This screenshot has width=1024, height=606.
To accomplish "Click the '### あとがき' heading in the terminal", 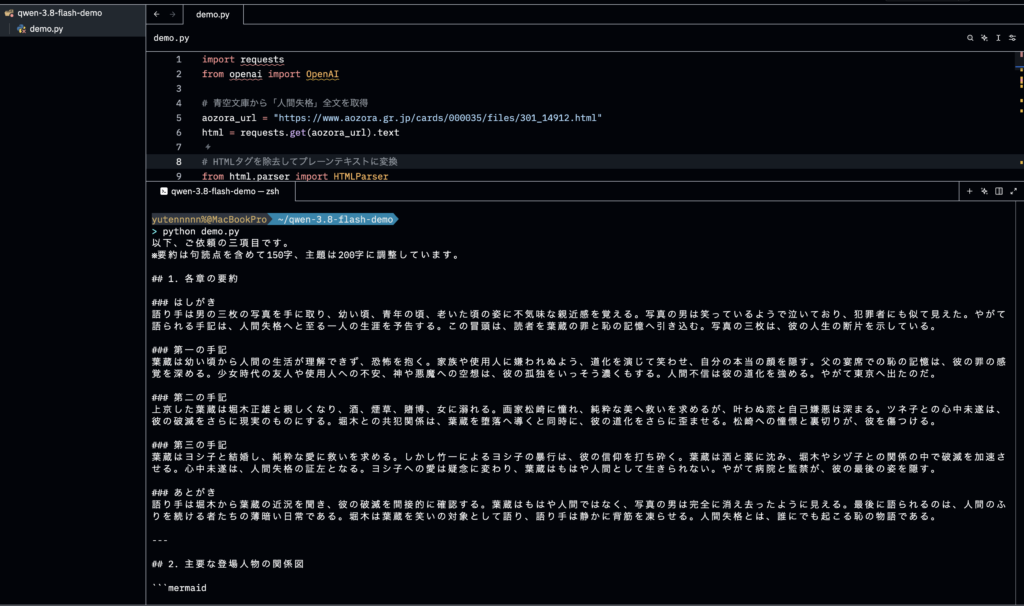I will pyautogui.click(x=184, y=492).
